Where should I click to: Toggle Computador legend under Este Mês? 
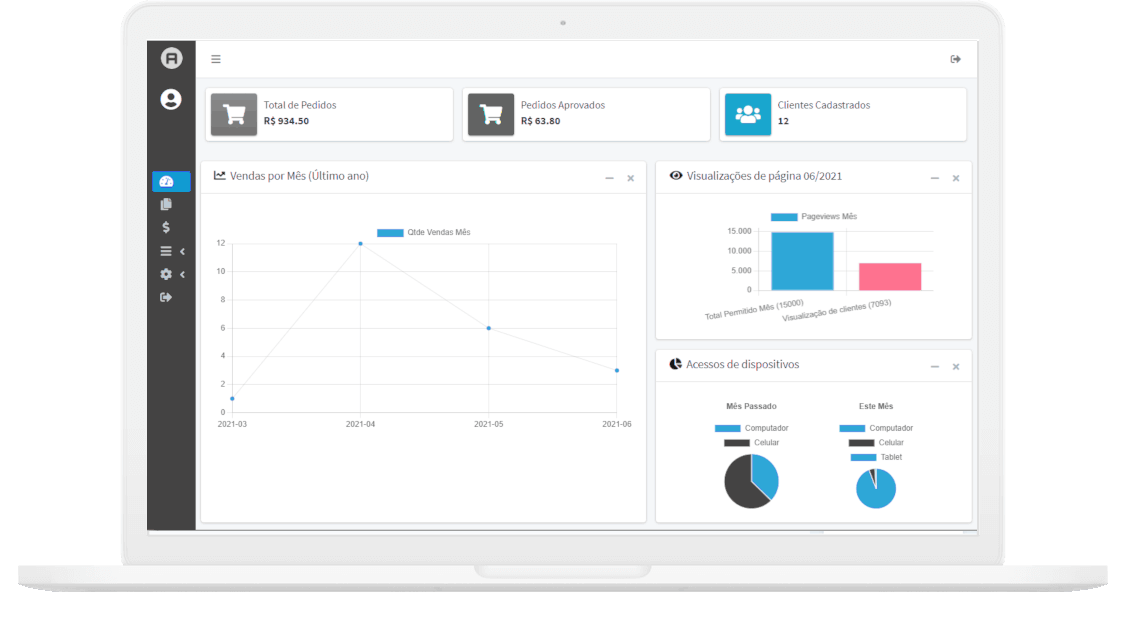point(876,428)
